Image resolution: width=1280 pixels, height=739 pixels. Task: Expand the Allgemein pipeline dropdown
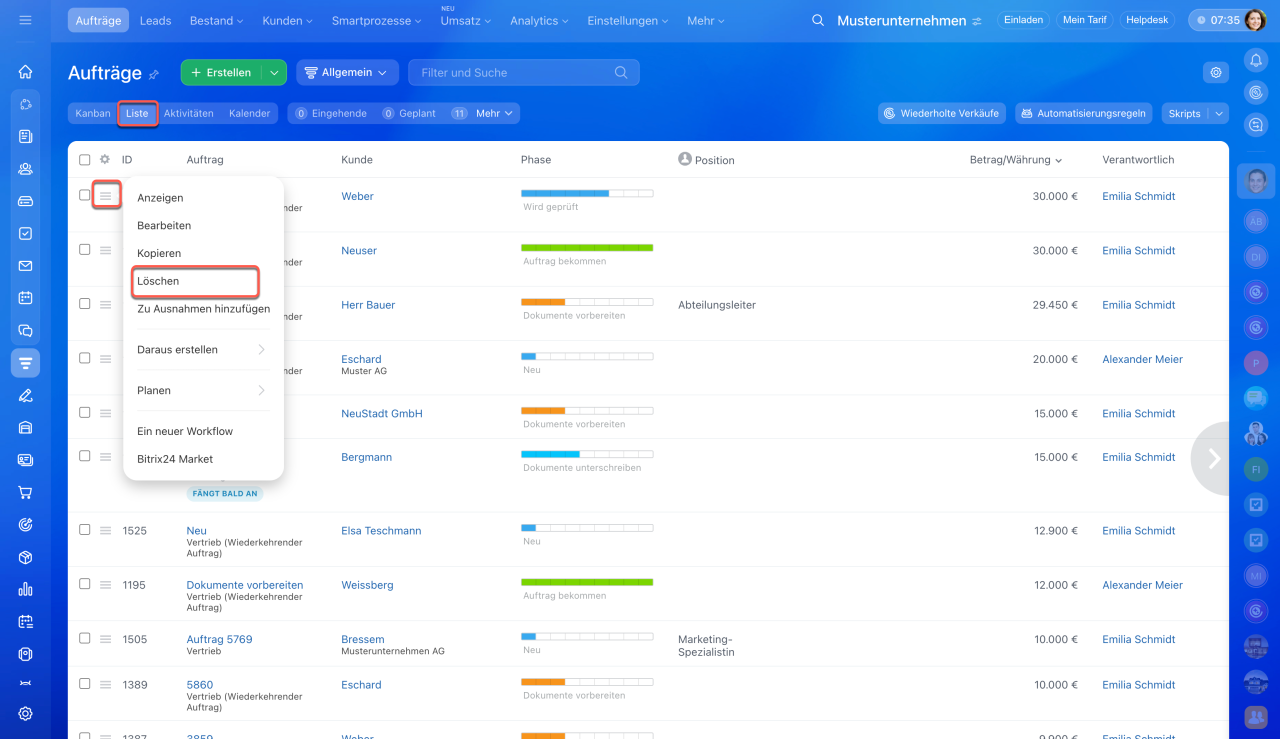[347, 72]
